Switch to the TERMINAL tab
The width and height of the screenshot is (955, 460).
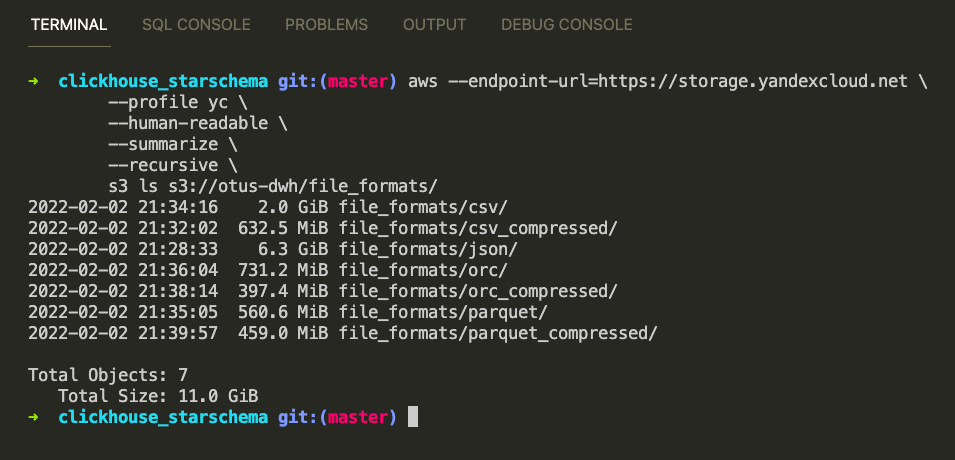pyautogui.click(x=69, y=25)
